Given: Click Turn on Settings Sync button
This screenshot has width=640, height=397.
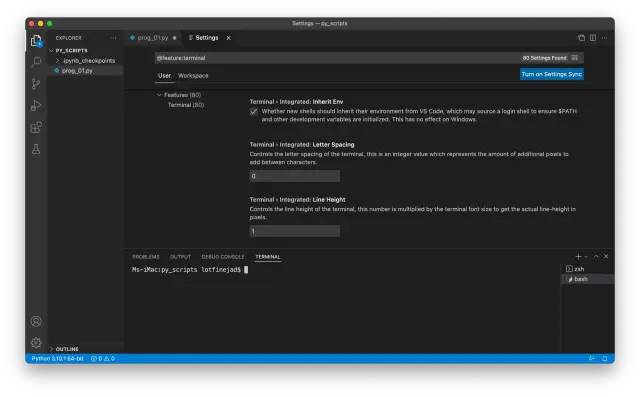Looking at the screenshot, I should [551, 74].
